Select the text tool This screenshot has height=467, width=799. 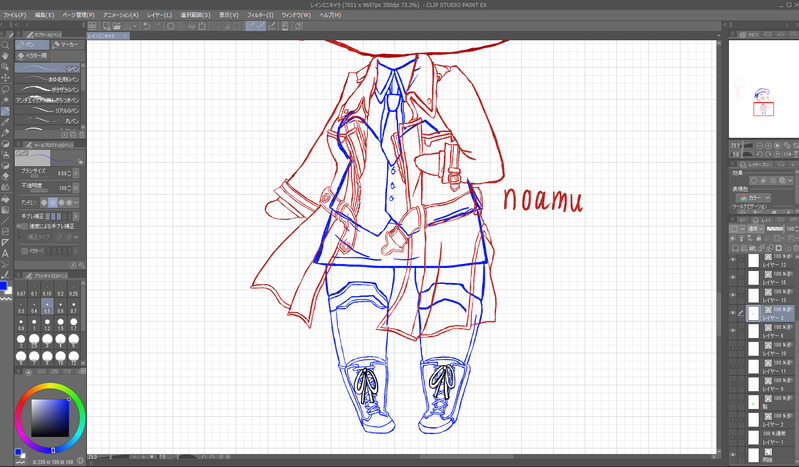[x=5, y=253]
